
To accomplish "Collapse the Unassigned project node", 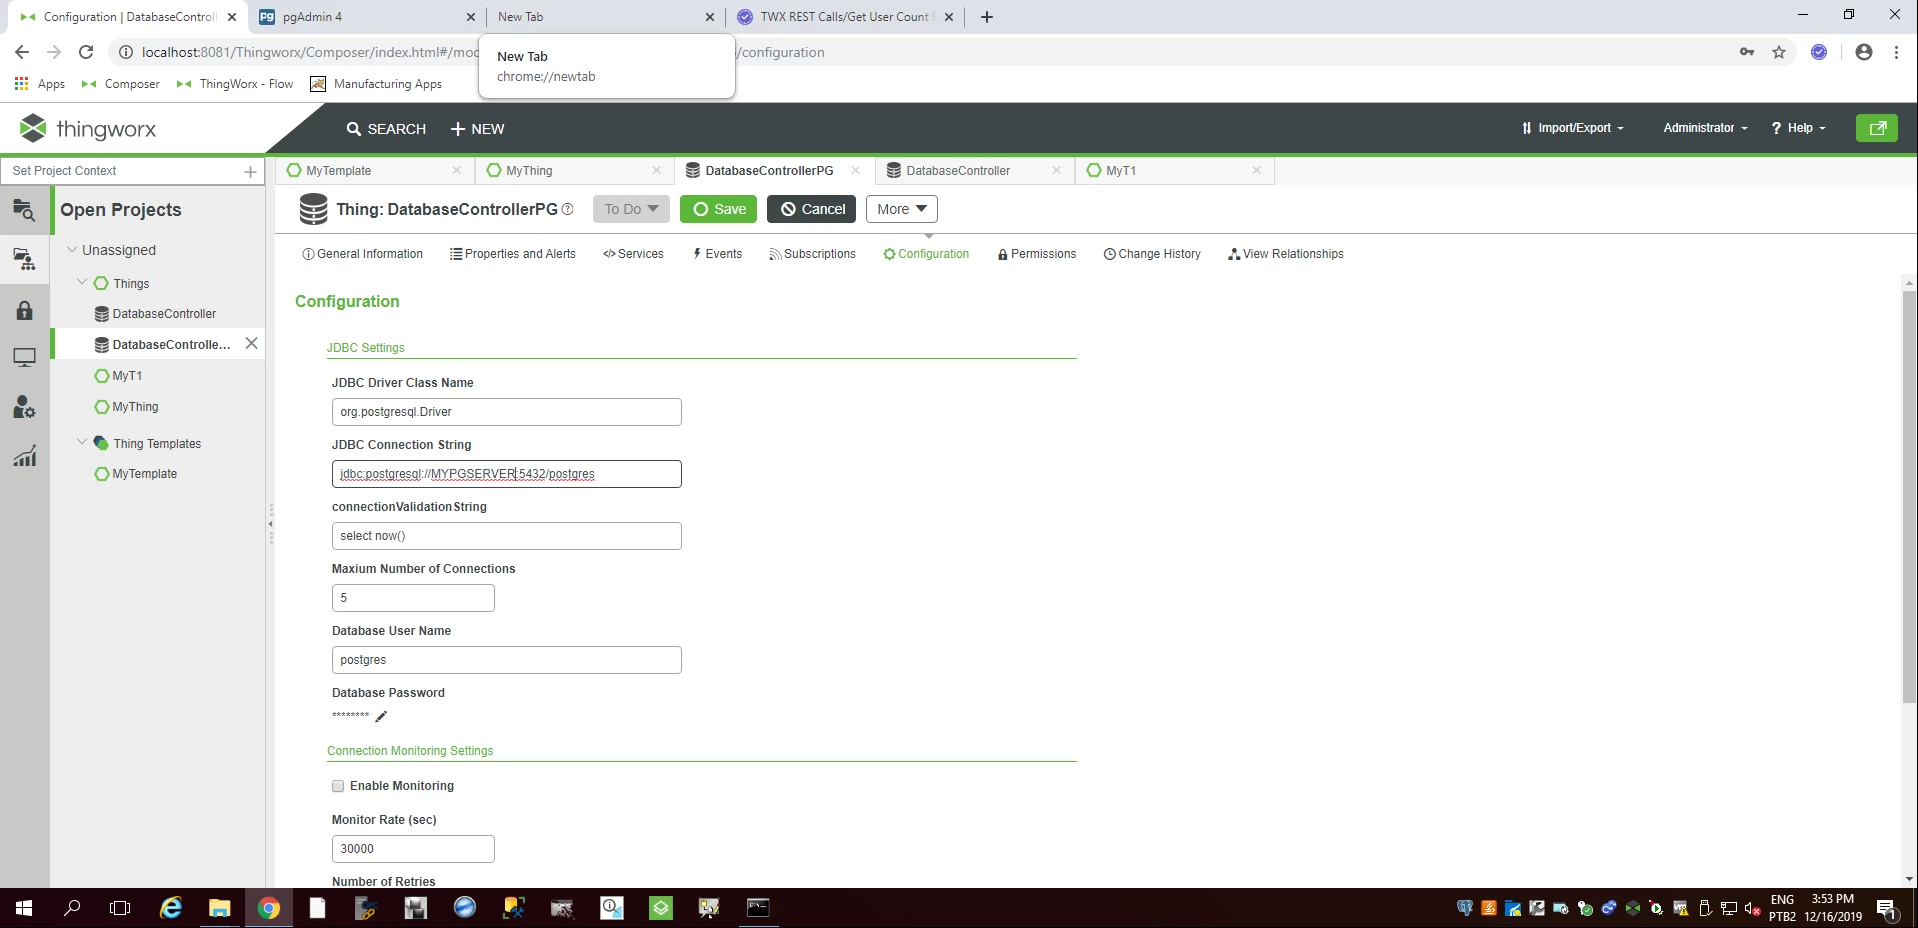I will point(72,249).
